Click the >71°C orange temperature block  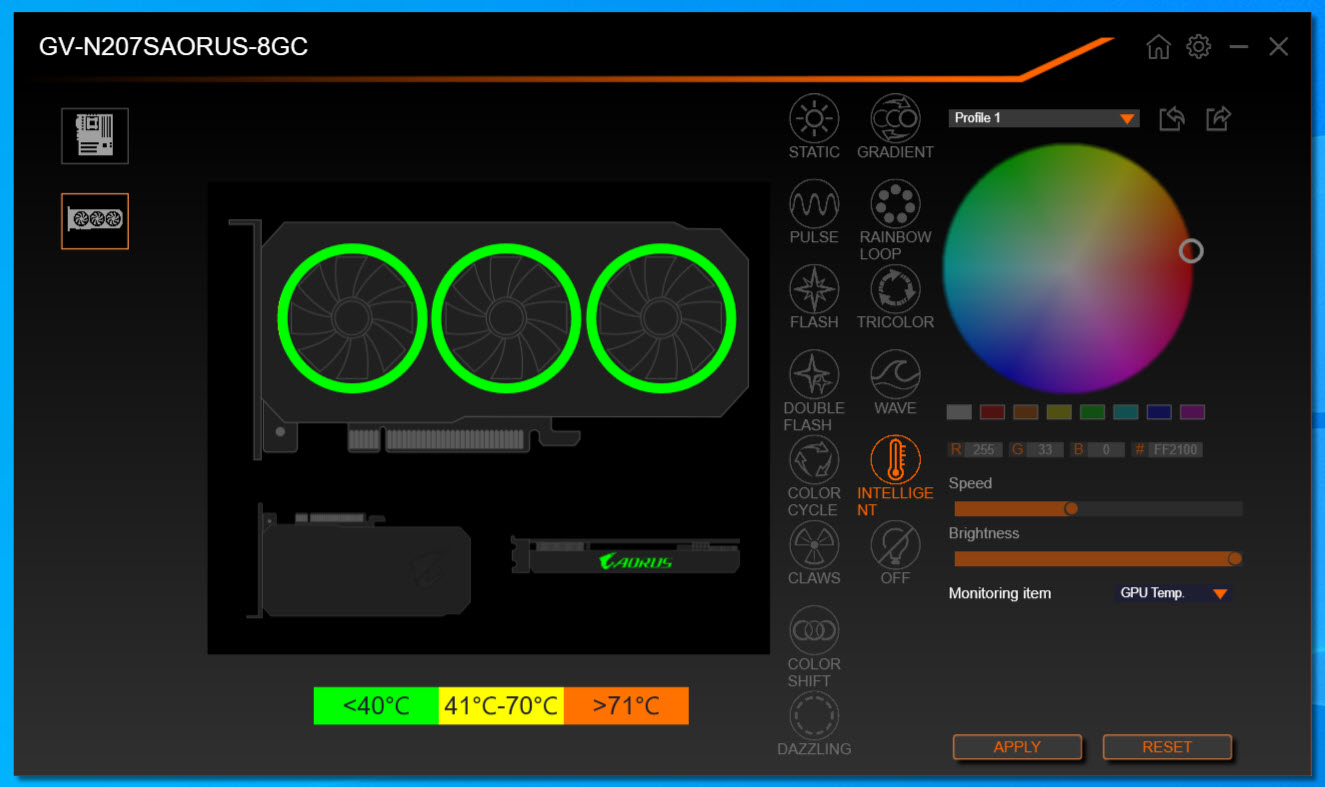(x=626, y=706)
